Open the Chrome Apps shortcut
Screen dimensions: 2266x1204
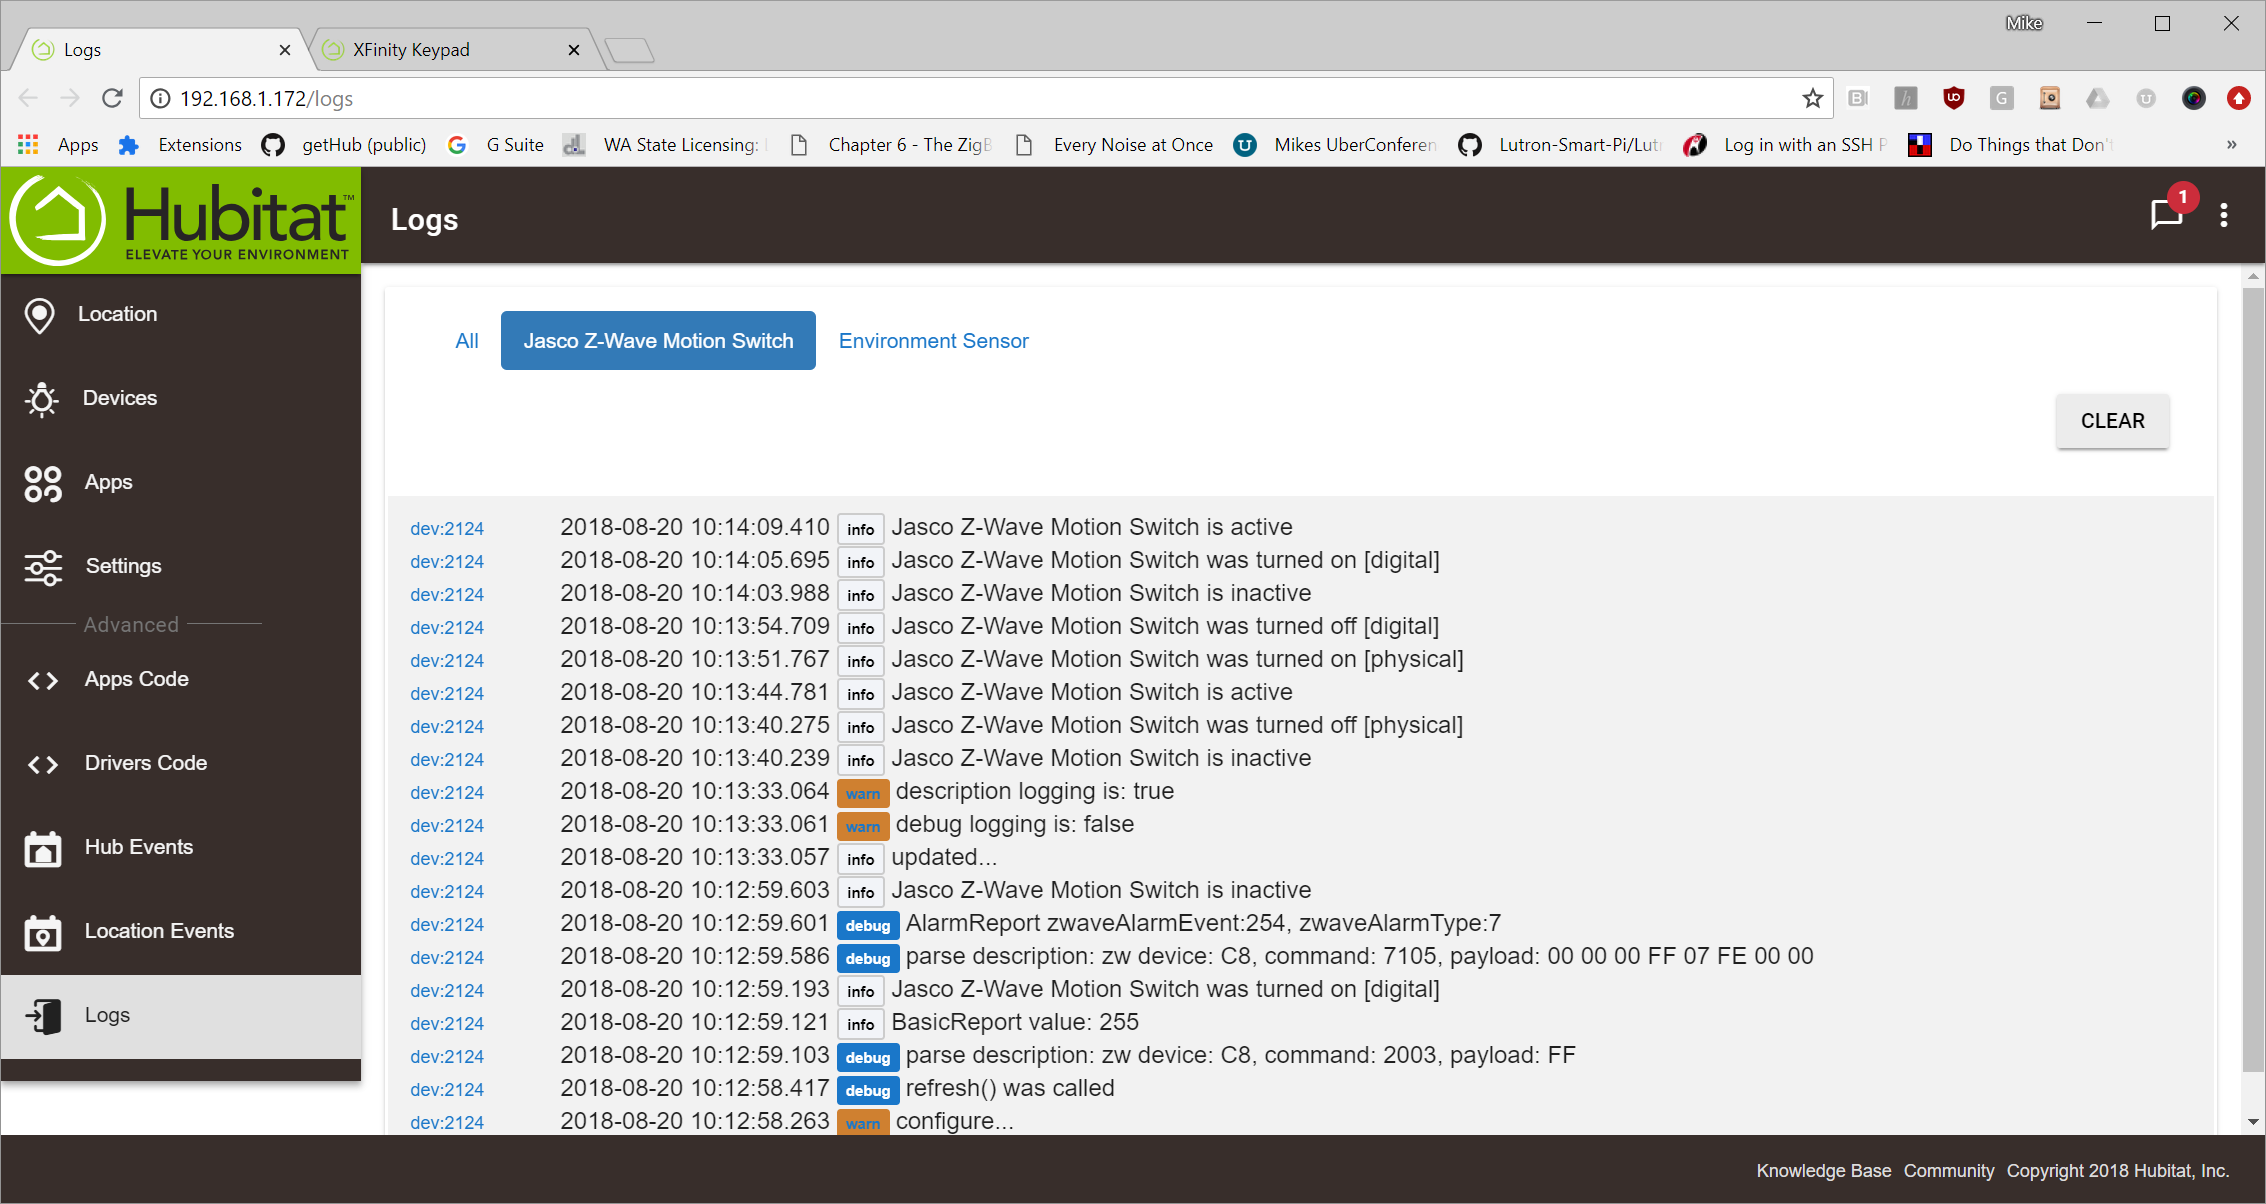click(58, 145)
